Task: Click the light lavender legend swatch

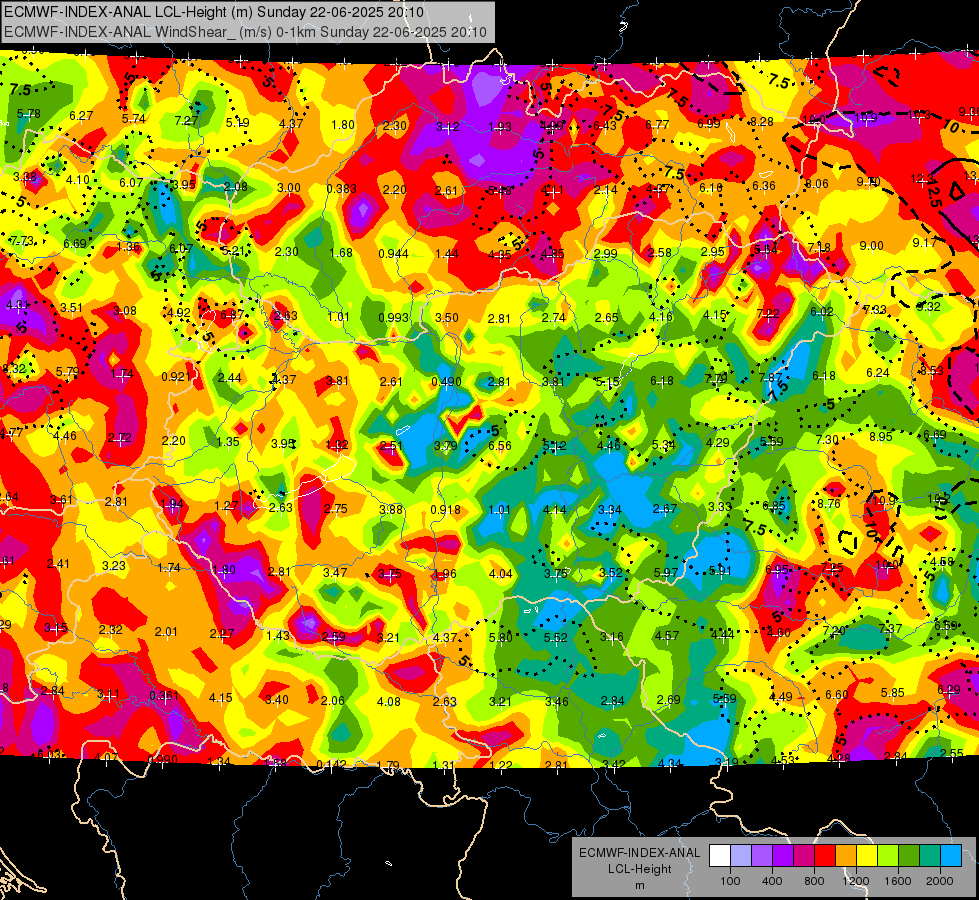Action: (741, 855)
